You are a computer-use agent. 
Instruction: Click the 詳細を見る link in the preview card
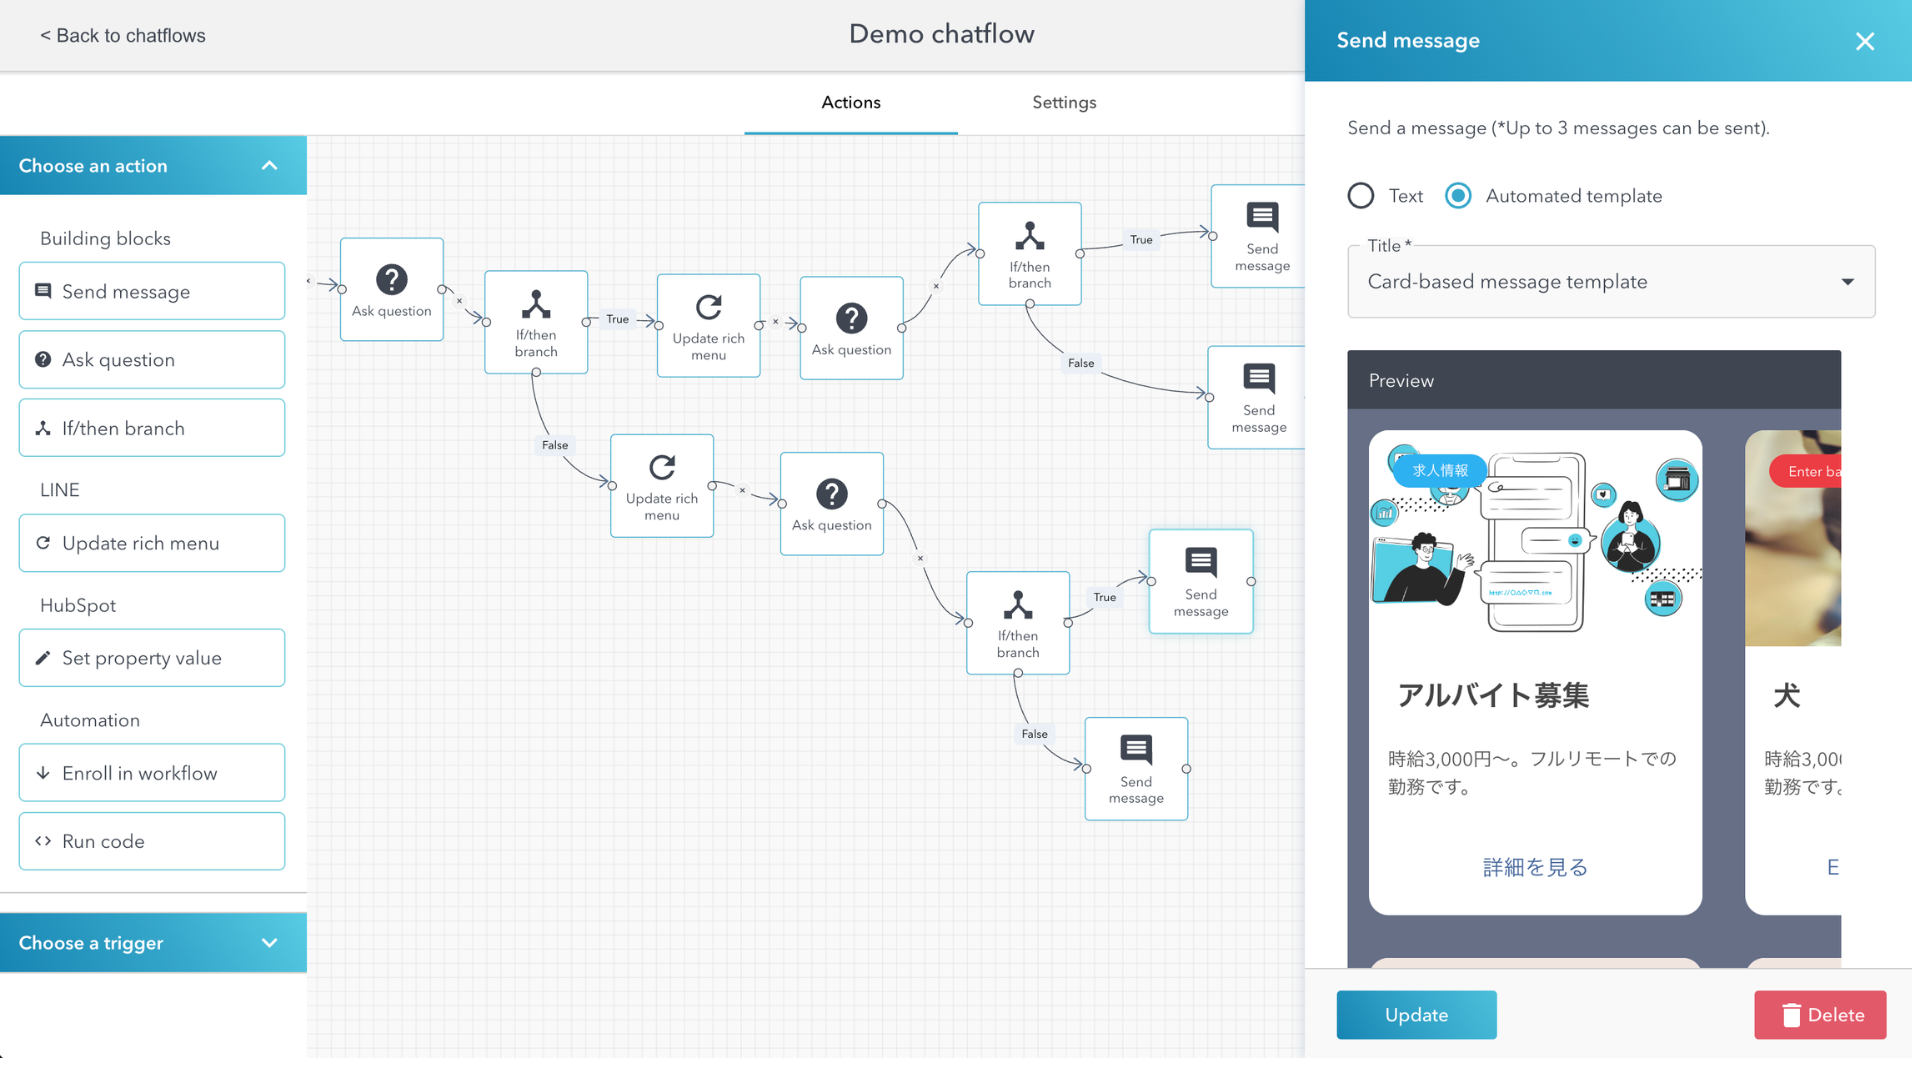(1533, 866)
